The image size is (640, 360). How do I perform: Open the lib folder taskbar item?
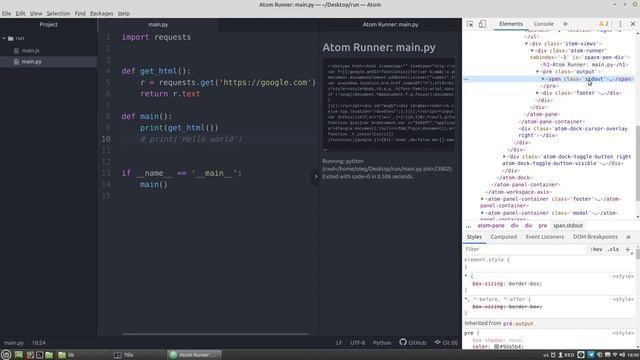pyautogui.click(x=66, y=355)
